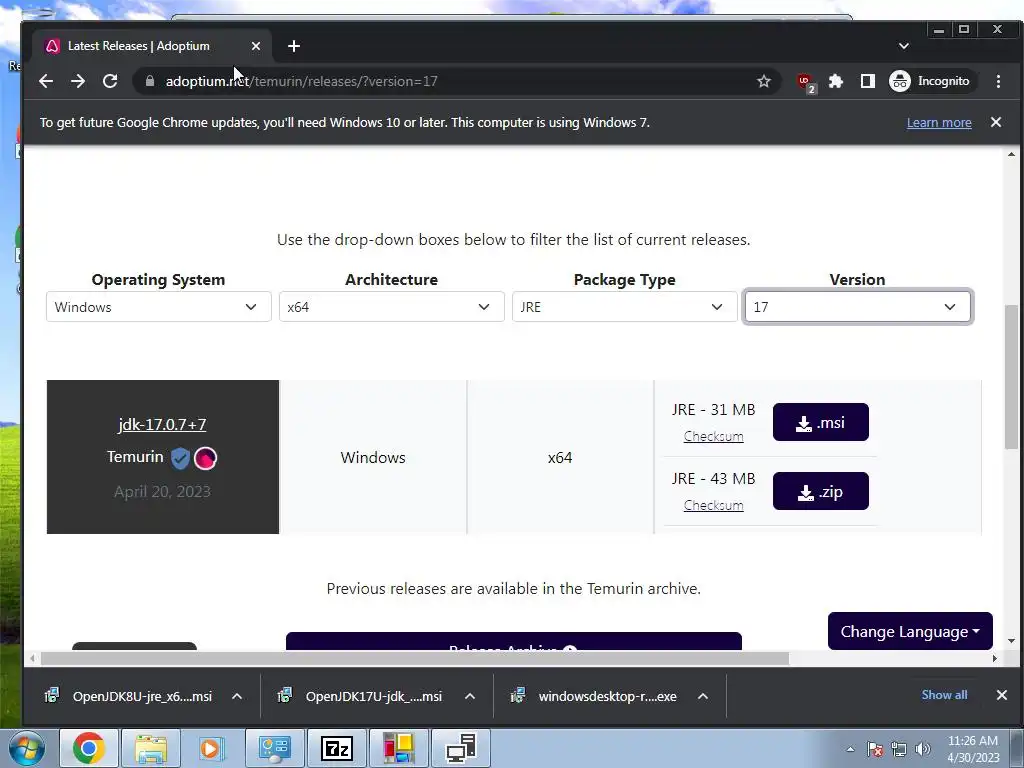The width and height of the screenshot is (1024, 768).
Task: Click the Temurin verified shield badge
Action: (180, 458)
